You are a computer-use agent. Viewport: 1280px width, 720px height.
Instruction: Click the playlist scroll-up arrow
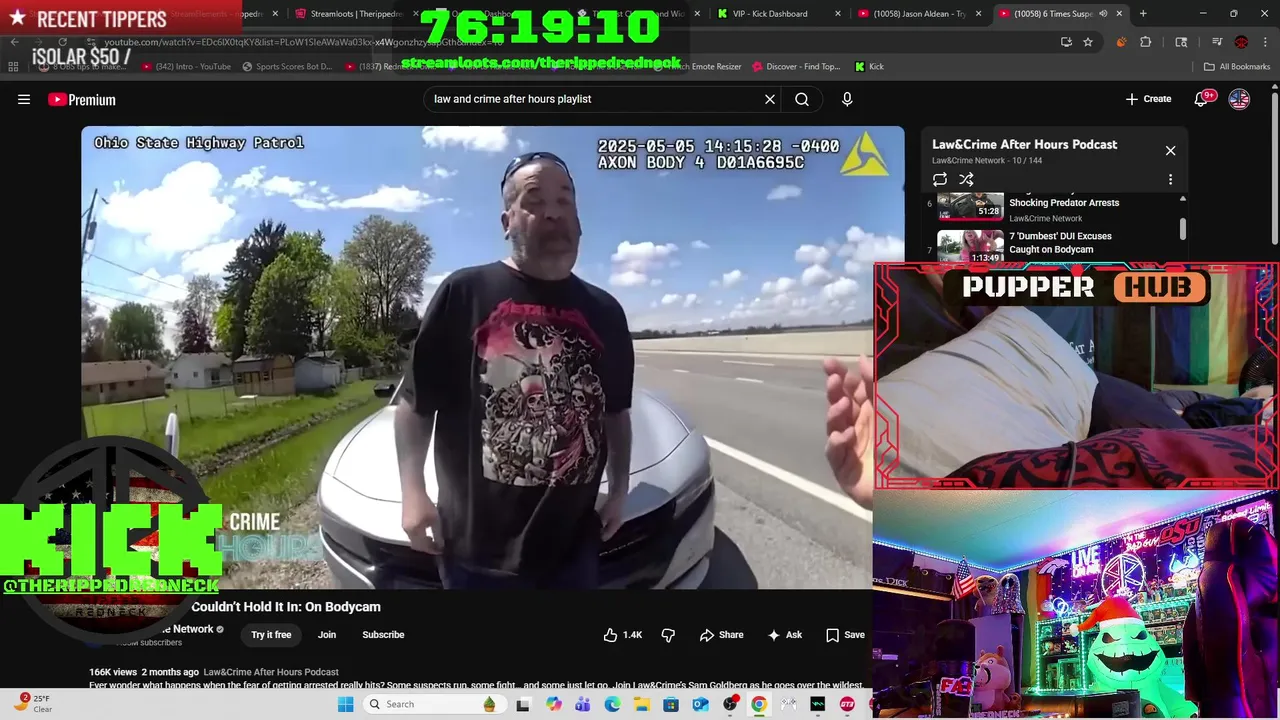(x=1182, y=199)
